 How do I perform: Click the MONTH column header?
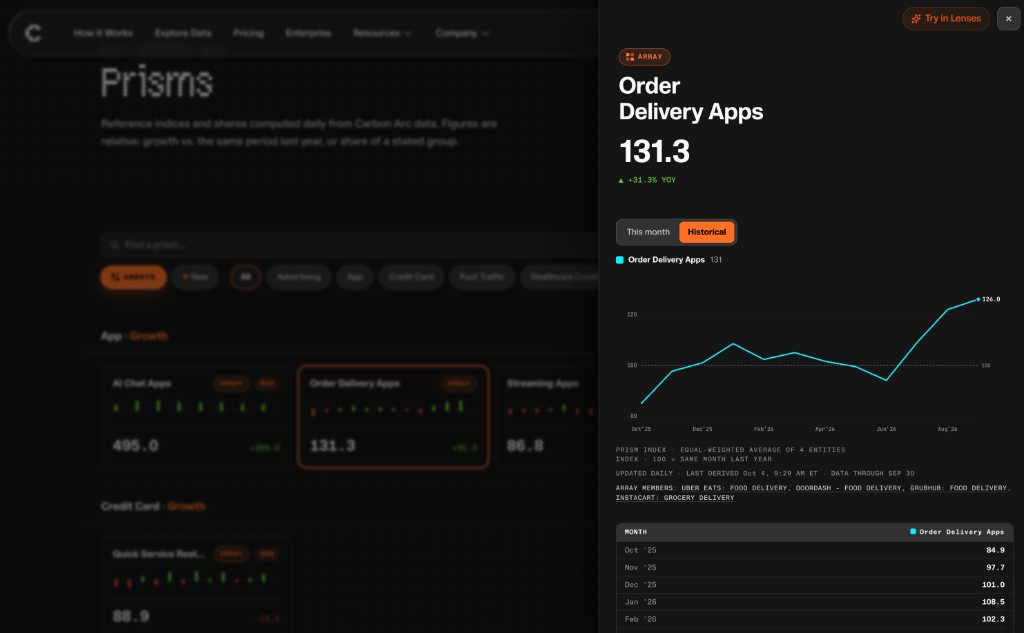click(x=635, y=532)
